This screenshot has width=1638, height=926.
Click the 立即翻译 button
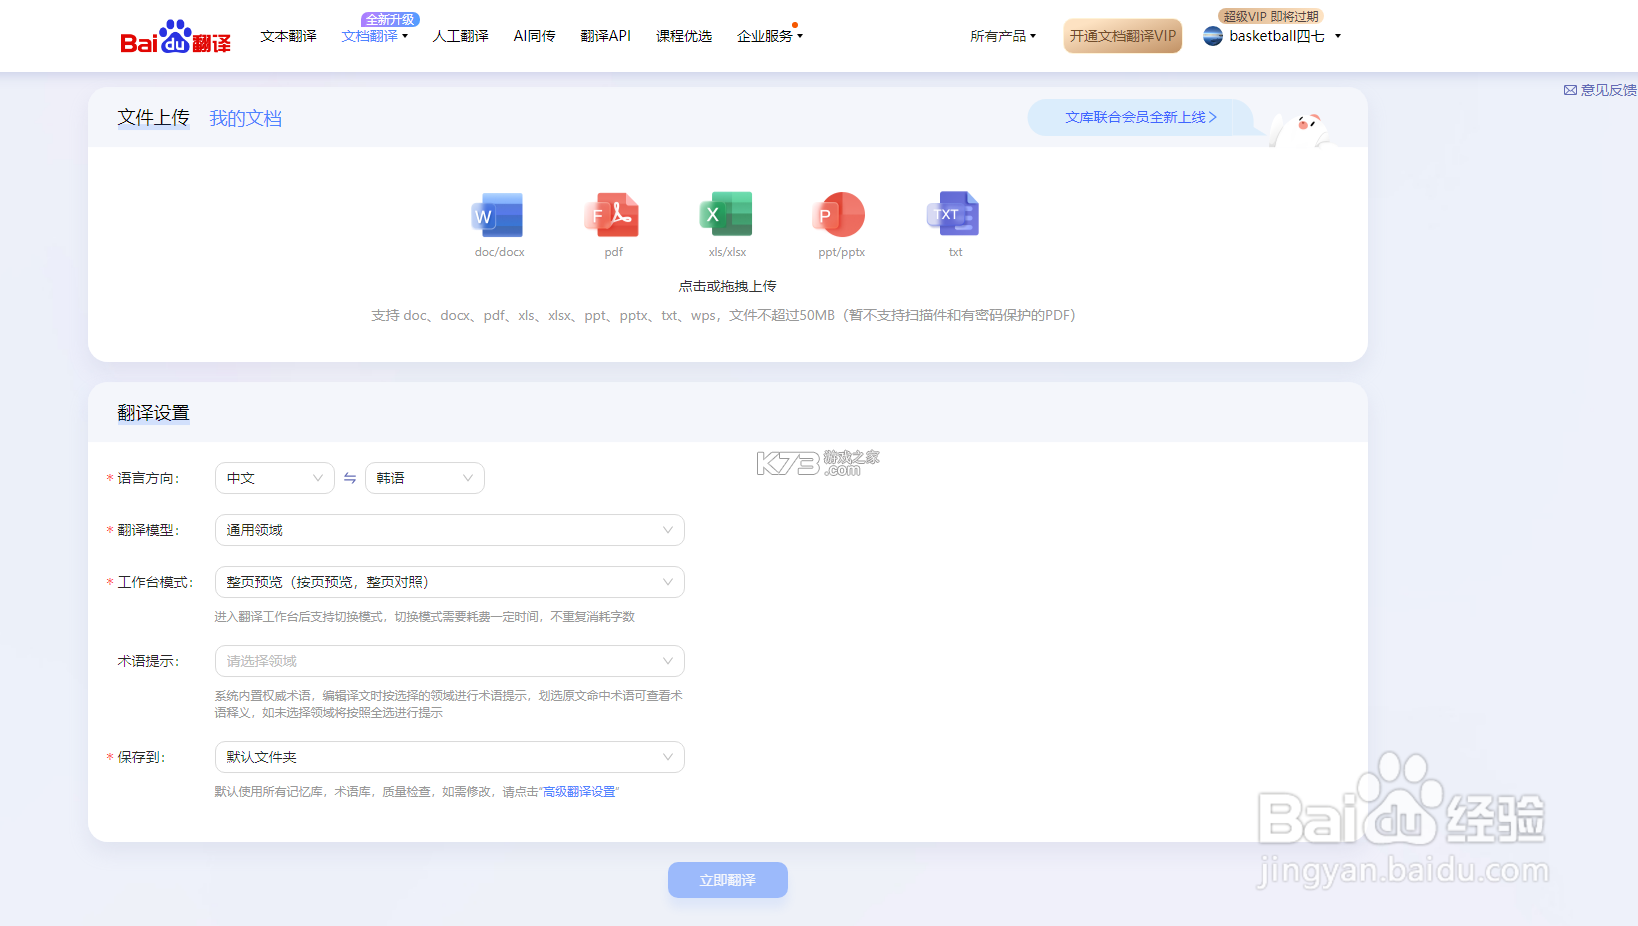pos(728,880)
